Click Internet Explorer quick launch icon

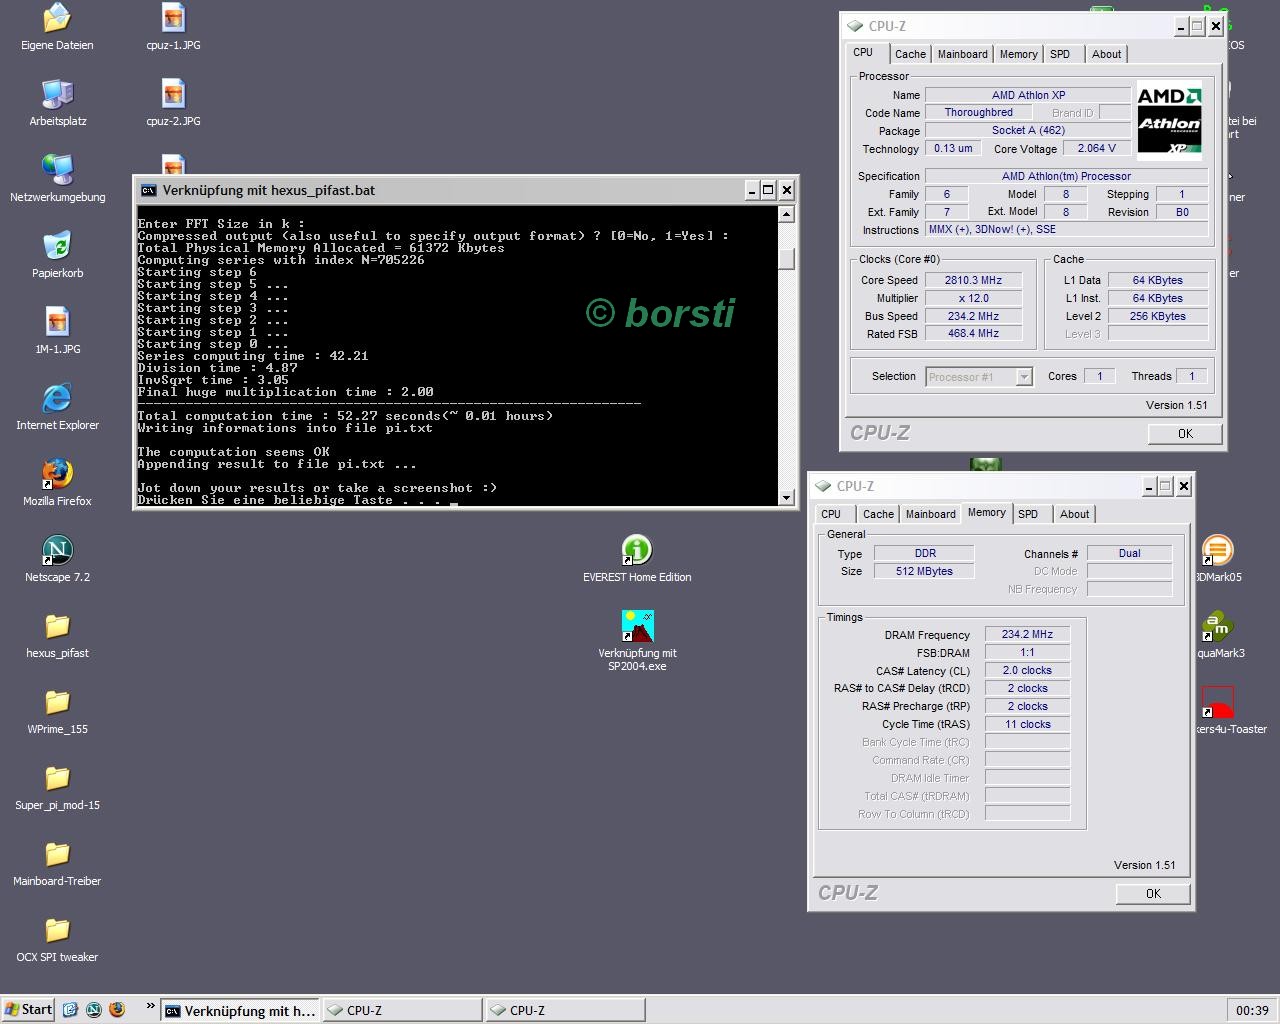70,1009
